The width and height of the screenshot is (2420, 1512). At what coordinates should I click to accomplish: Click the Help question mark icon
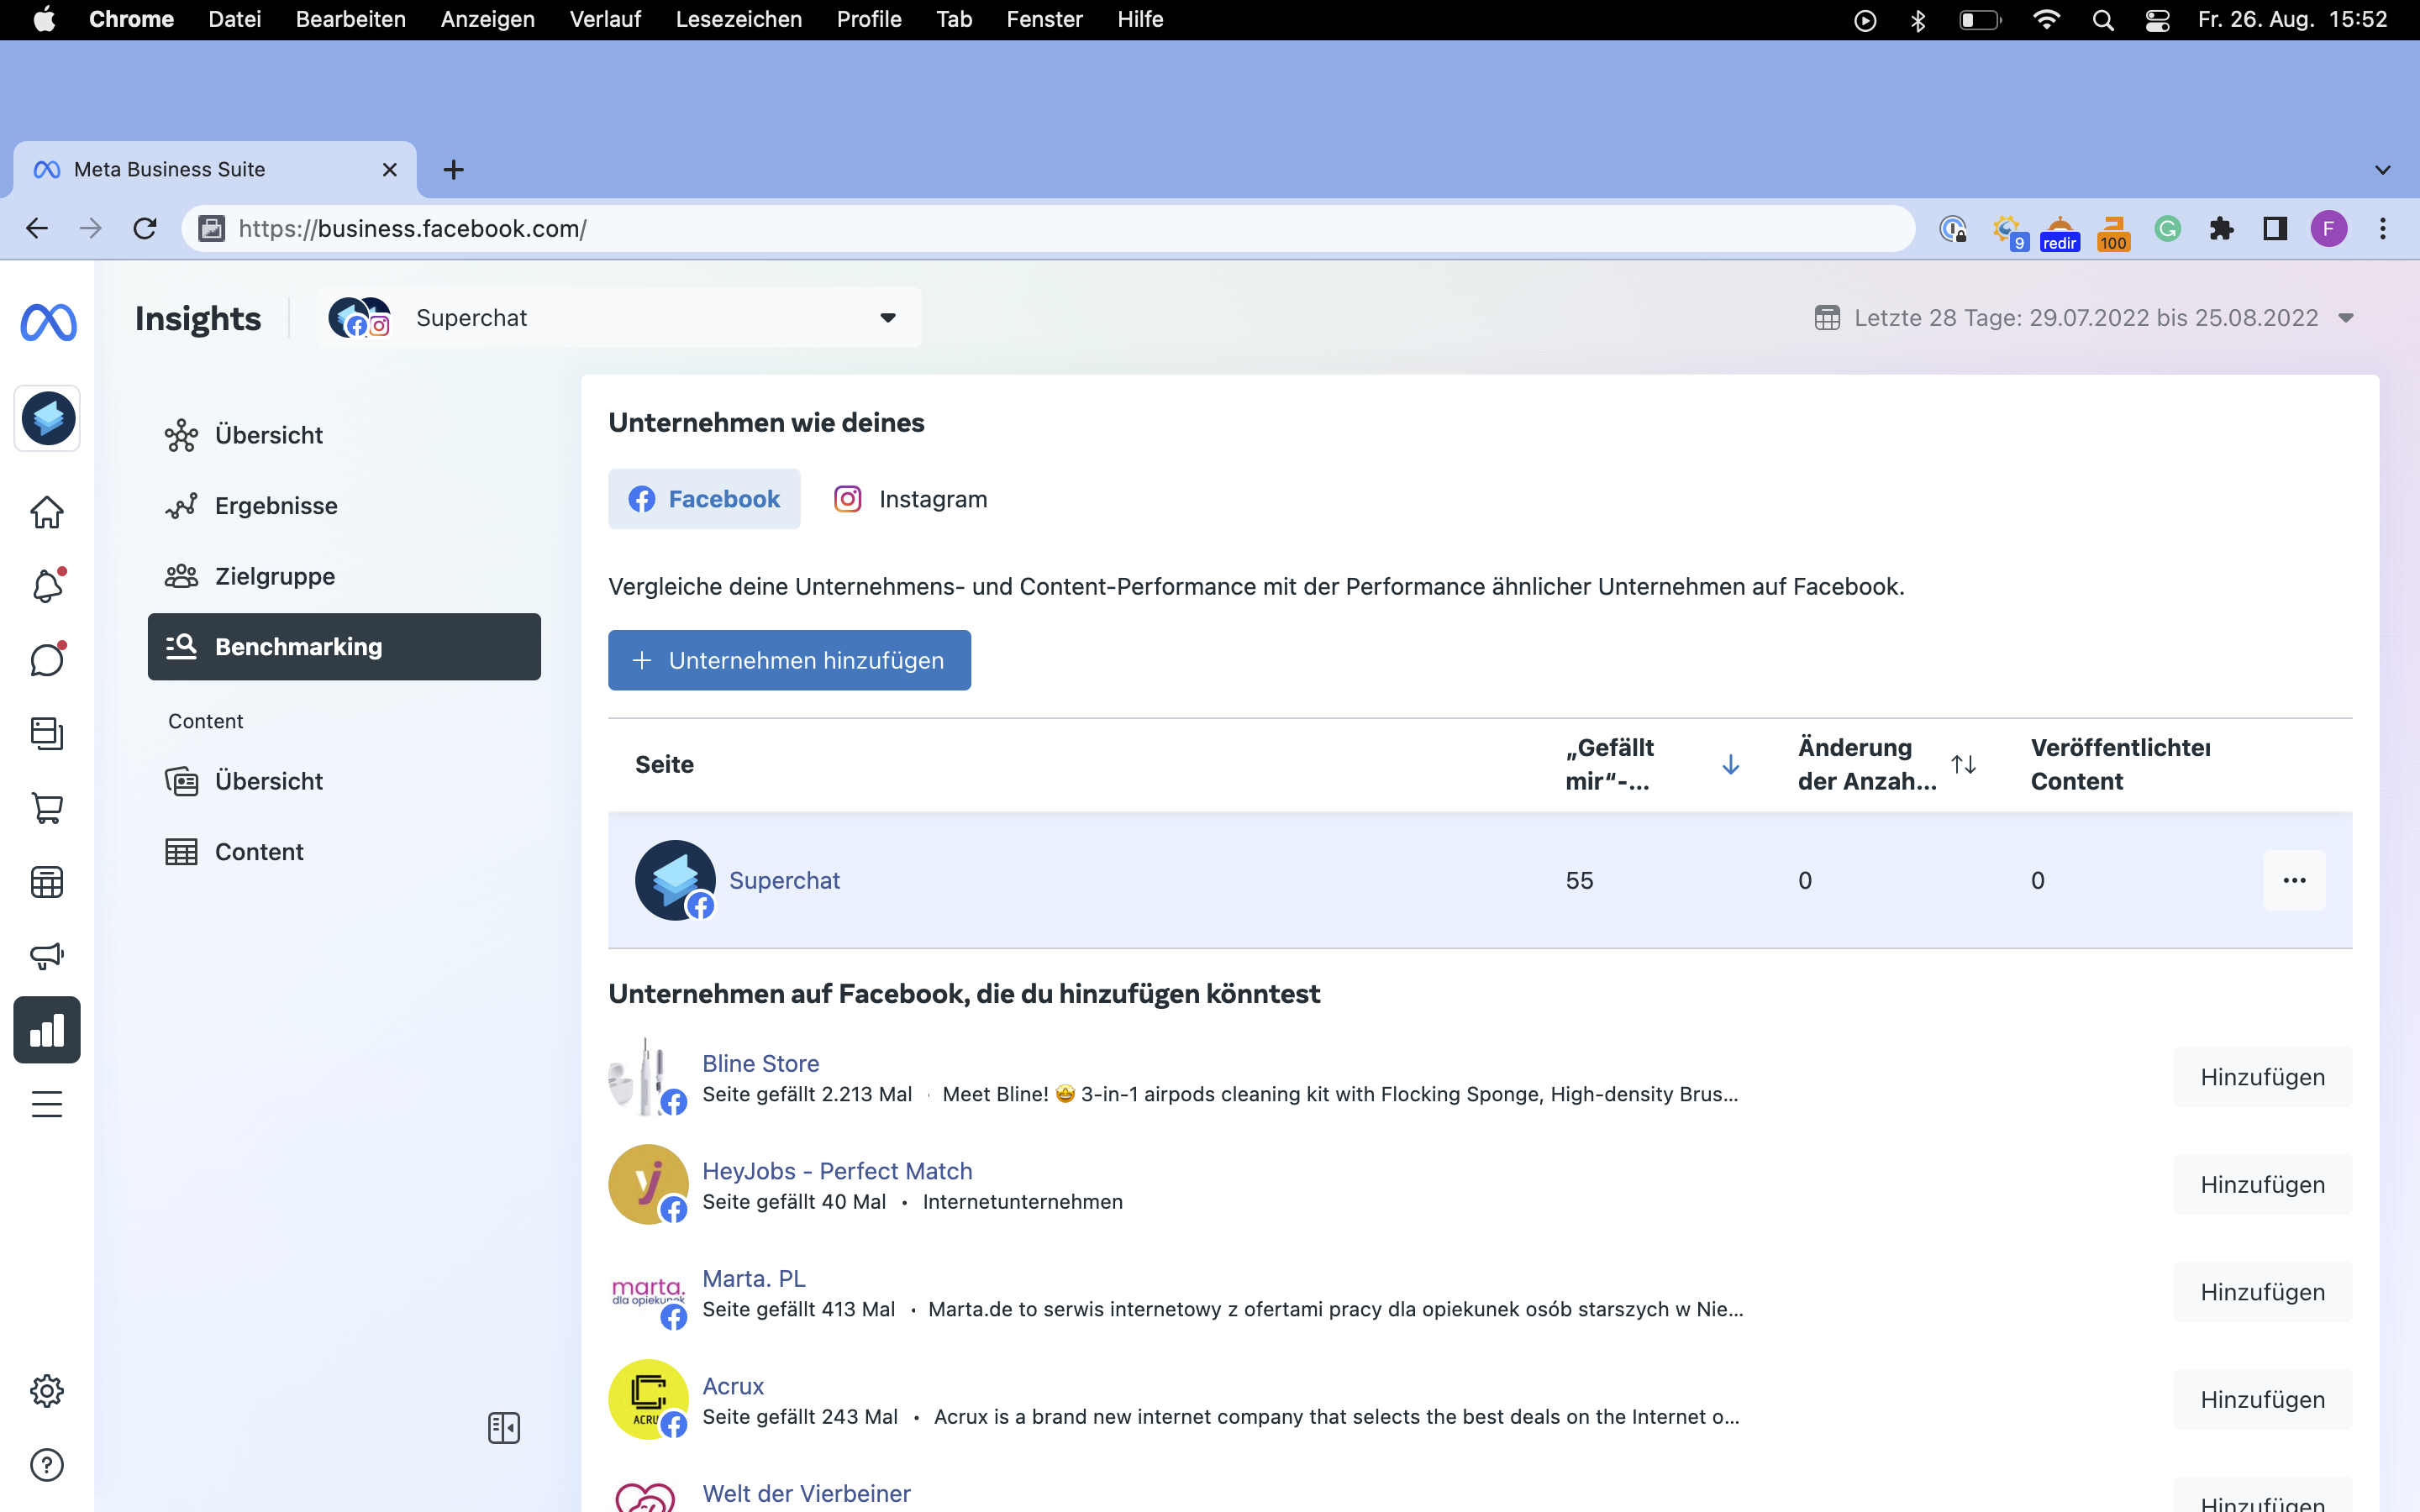pos(47,1465)
